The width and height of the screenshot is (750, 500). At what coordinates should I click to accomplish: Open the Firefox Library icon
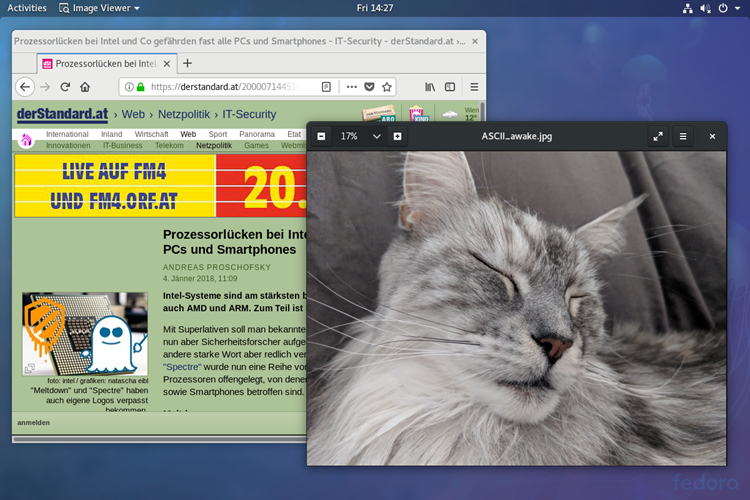[x=430, y=87]
